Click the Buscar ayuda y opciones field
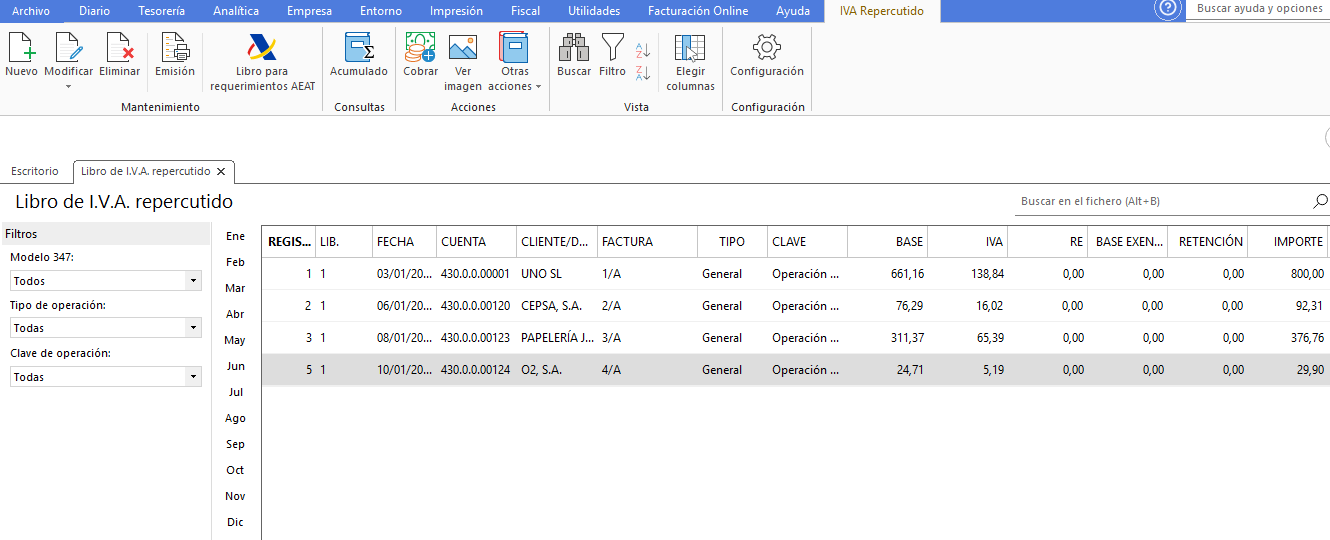 pos(1259,9)
